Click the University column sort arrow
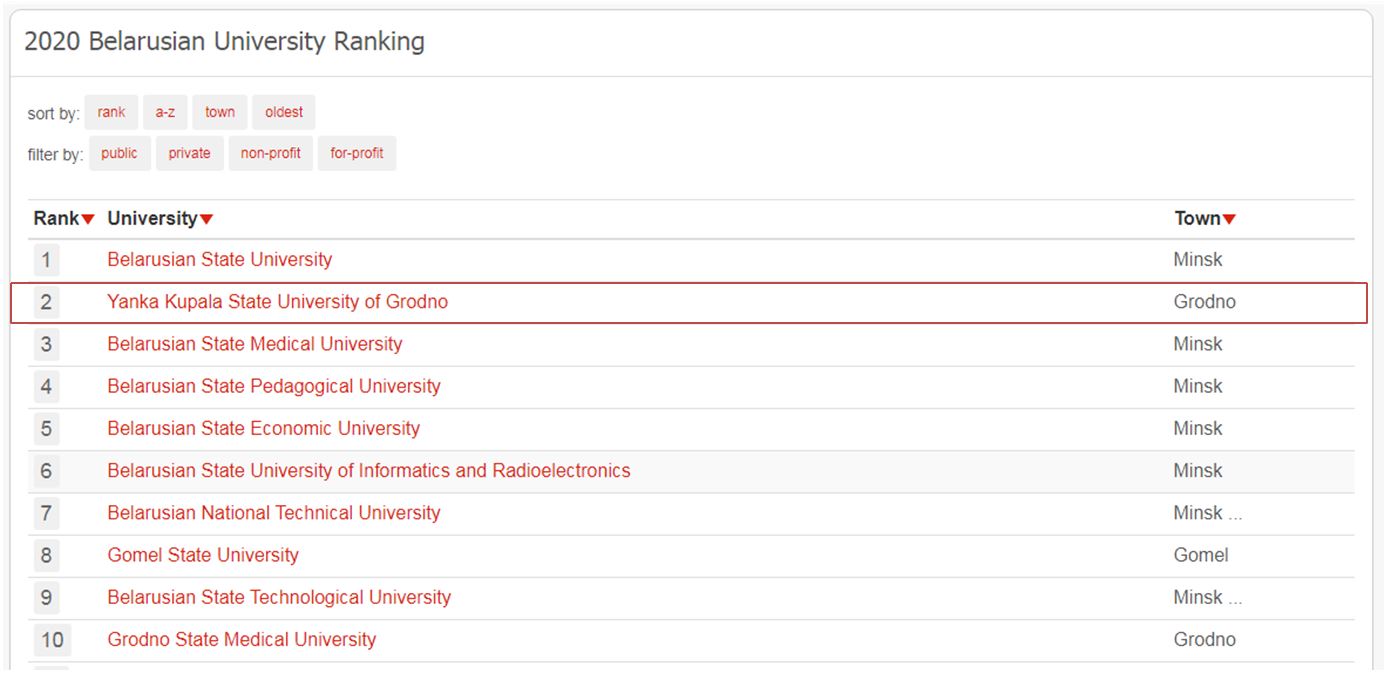 [x=207, y=219]
